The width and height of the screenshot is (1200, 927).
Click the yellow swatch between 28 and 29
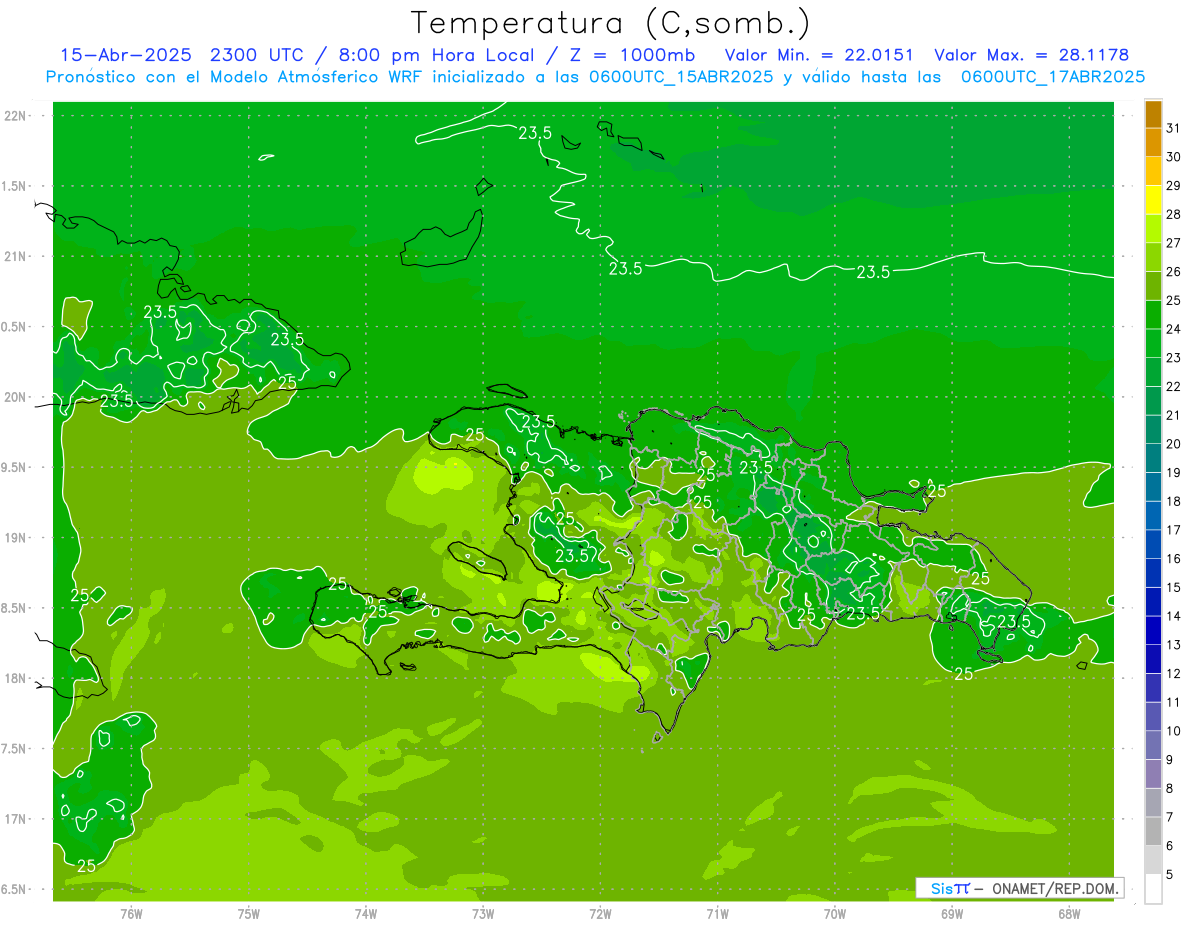pos(1153,200)
